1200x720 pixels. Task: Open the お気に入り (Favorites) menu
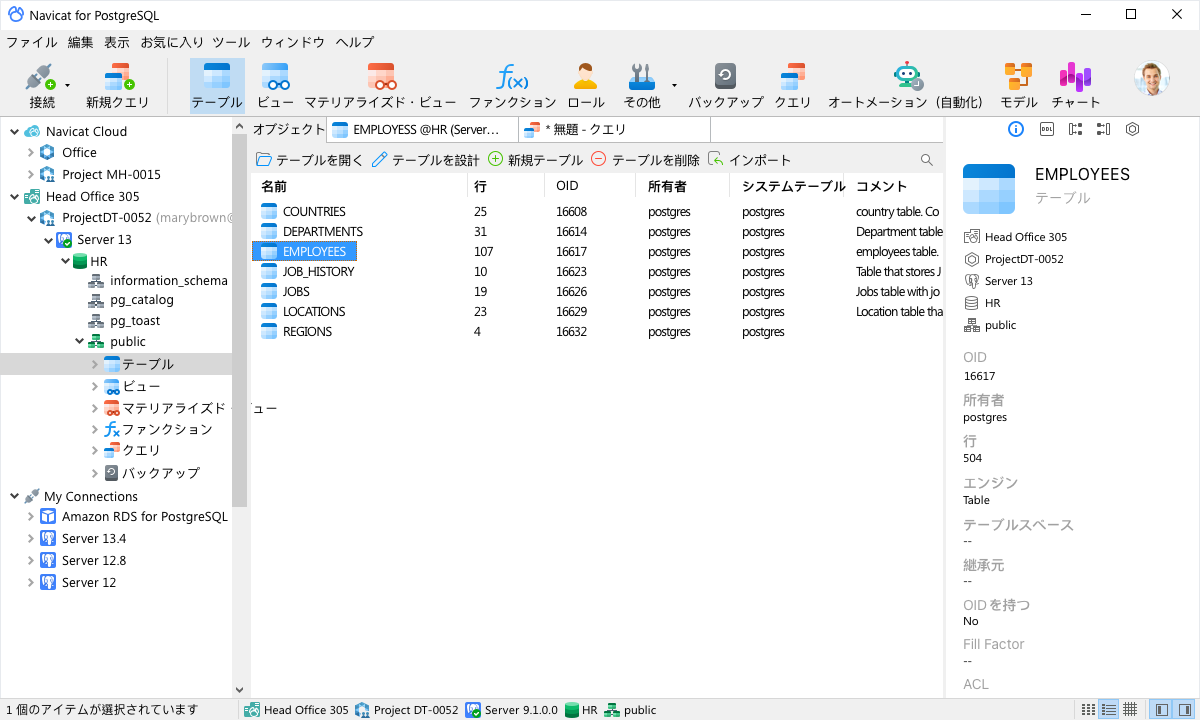(x=172, y=42)
